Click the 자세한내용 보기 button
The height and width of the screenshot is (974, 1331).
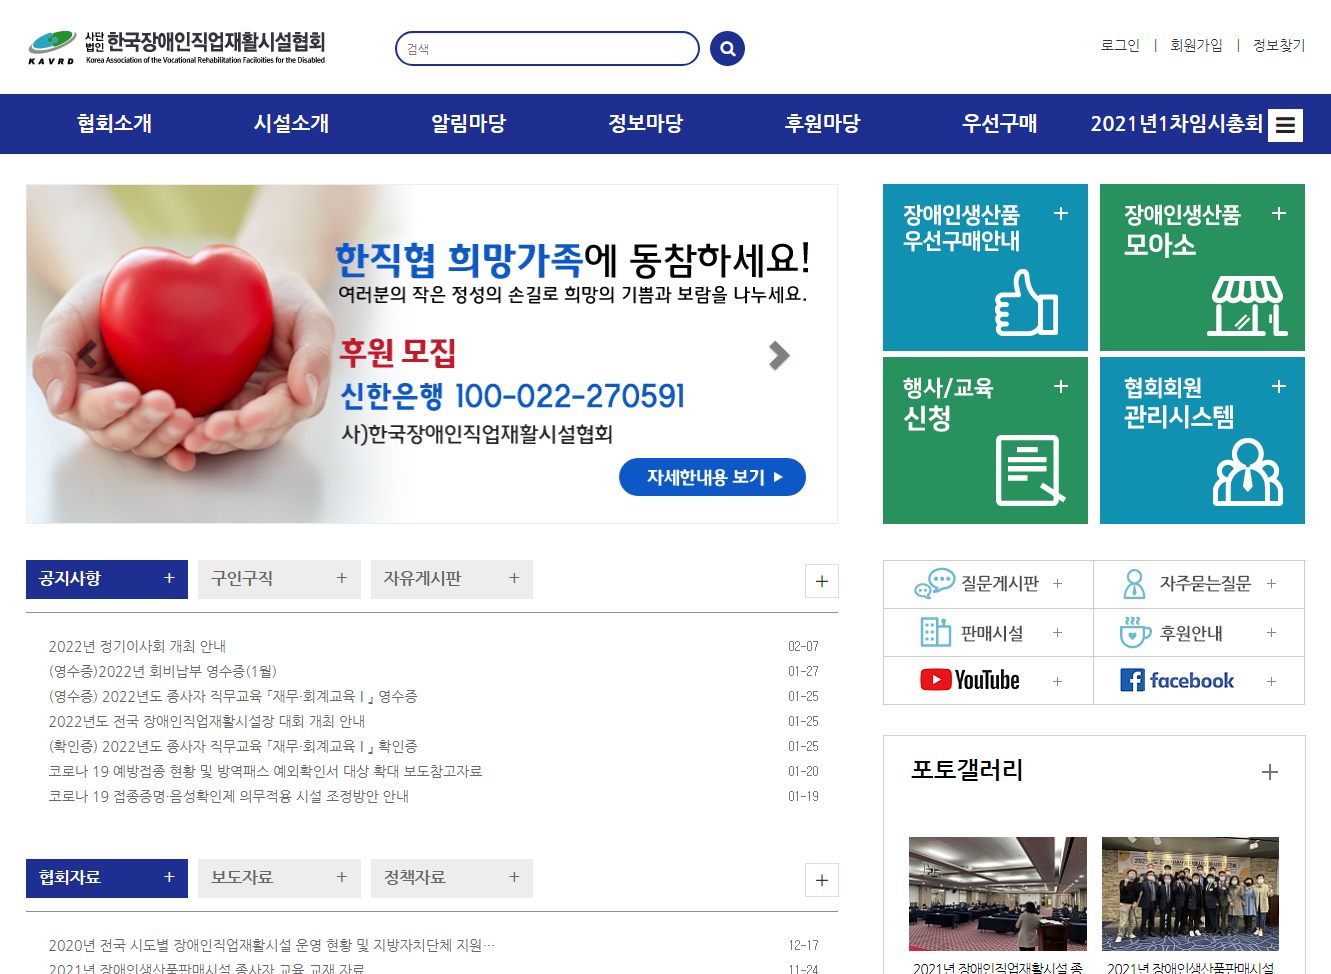click(x=712, y=477)
